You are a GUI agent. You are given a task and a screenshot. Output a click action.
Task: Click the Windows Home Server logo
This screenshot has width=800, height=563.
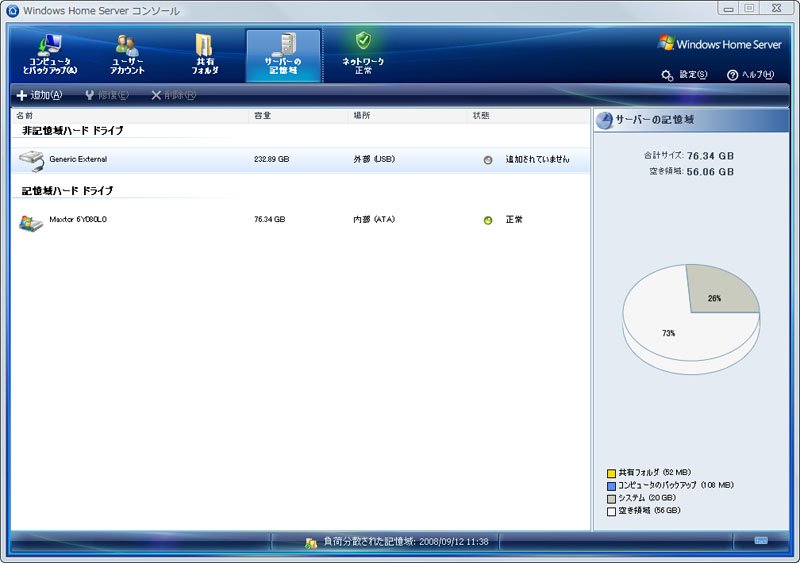click(x=719, y=44)
